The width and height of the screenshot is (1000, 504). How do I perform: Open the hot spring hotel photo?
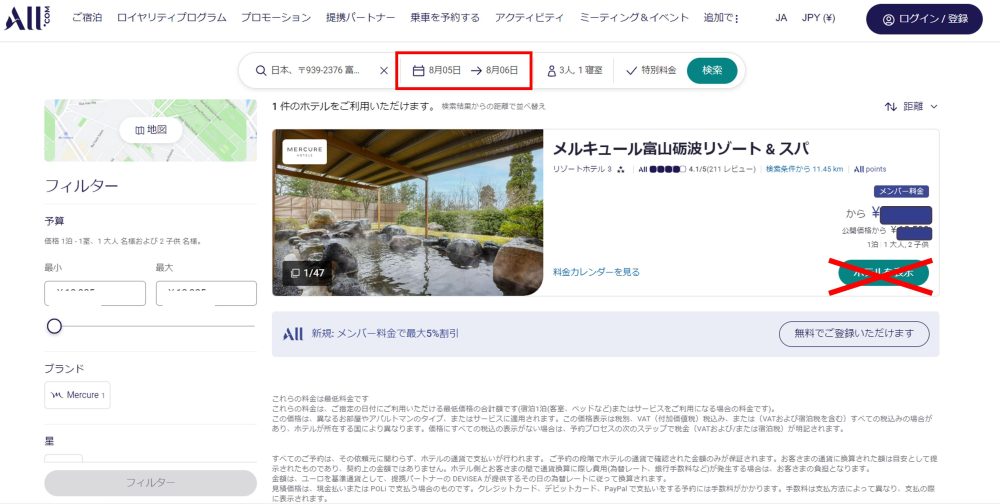point(408,213)
